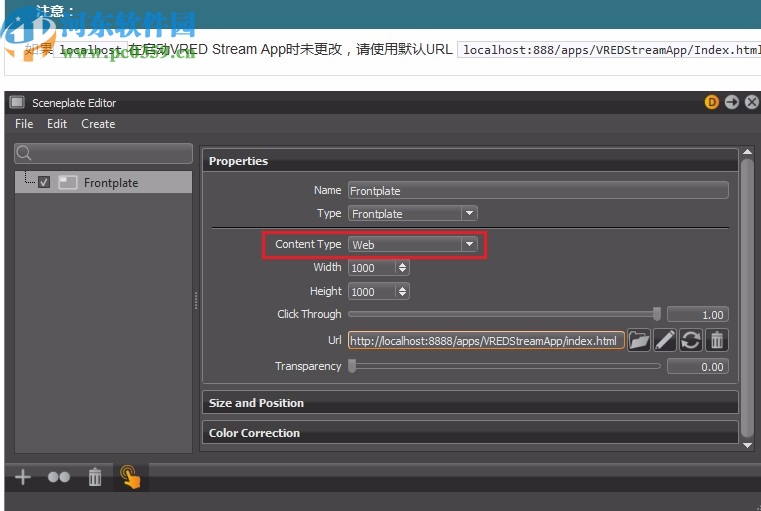The width and height of the screenshot is (761, 511).
Task: Open the Edit menu
Action: click(x=57, y=124)
